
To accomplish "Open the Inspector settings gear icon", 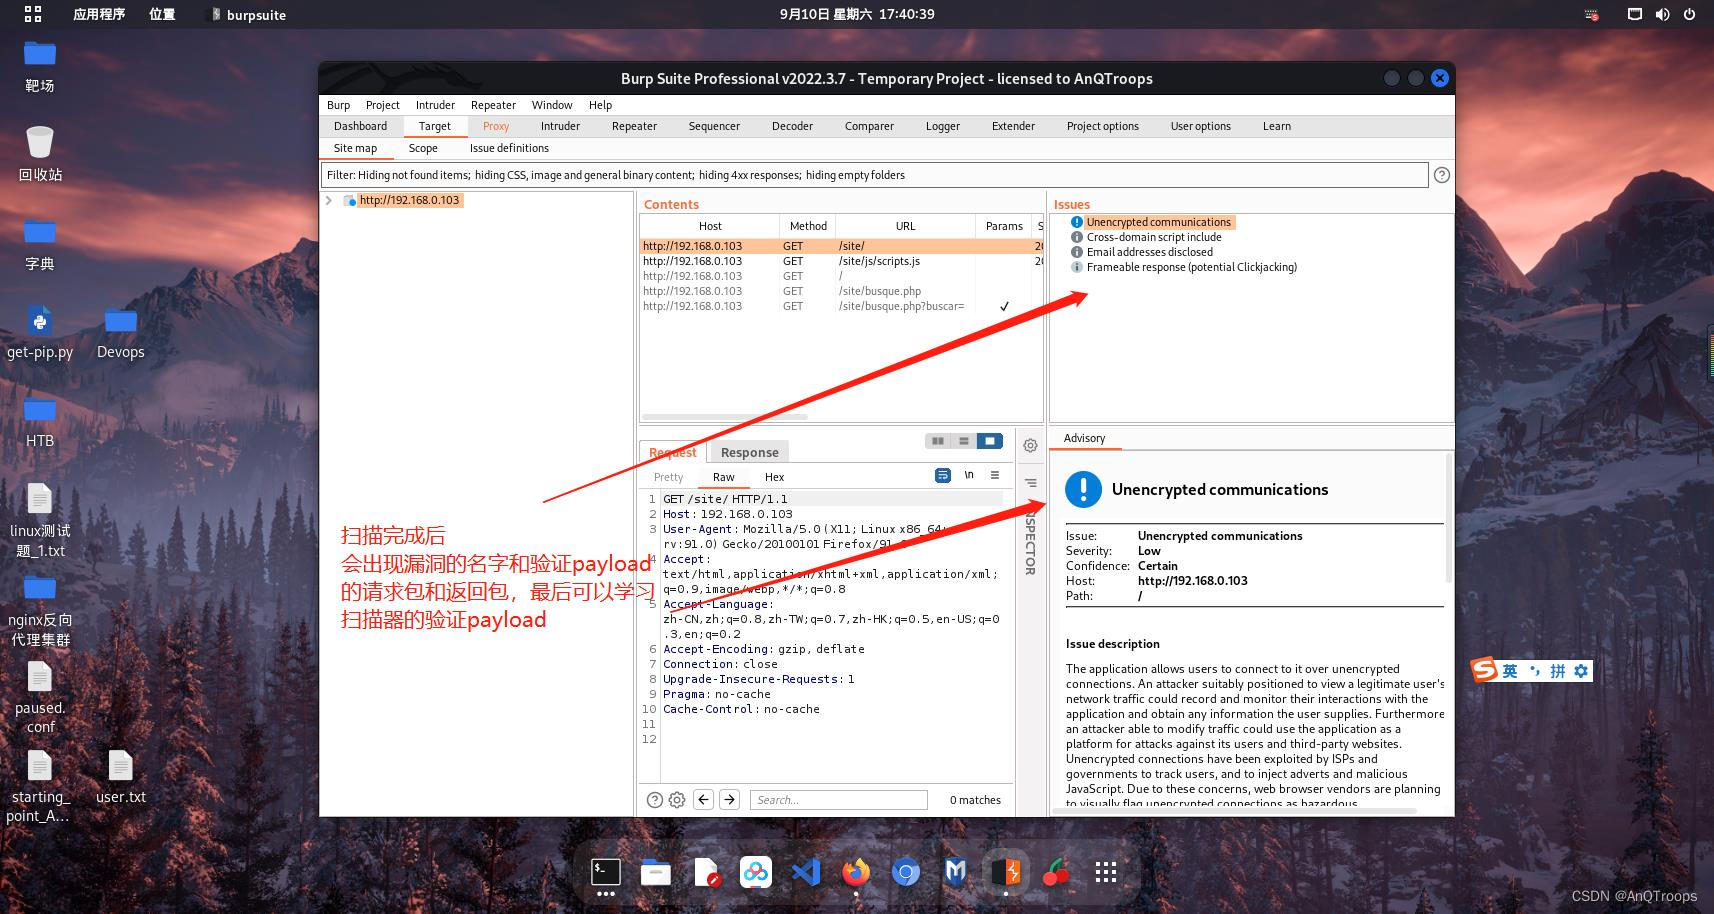I will [x=1030, y=446].
